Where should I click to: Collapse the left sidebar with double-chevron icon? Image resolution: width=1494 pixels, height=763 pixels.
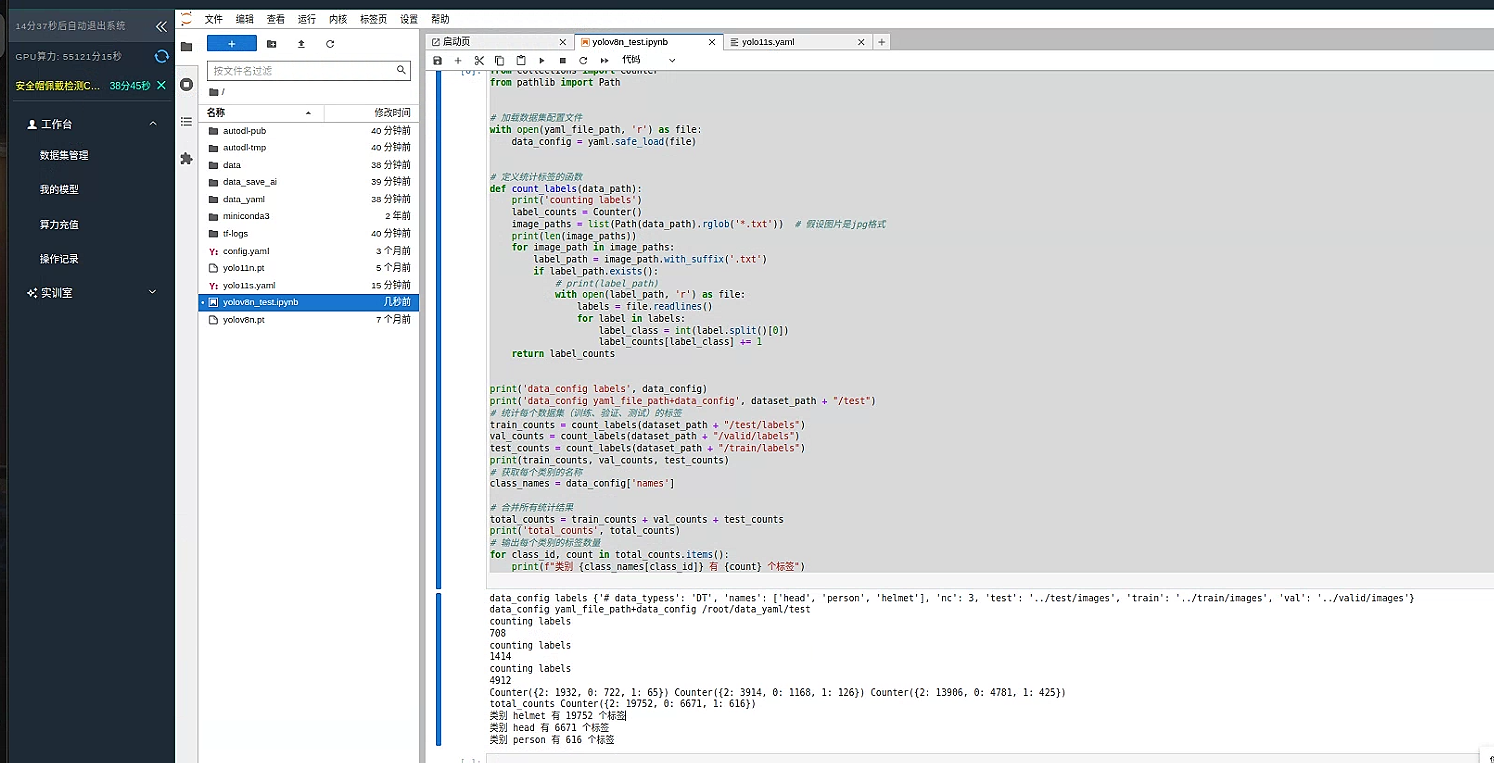point(161,26)
